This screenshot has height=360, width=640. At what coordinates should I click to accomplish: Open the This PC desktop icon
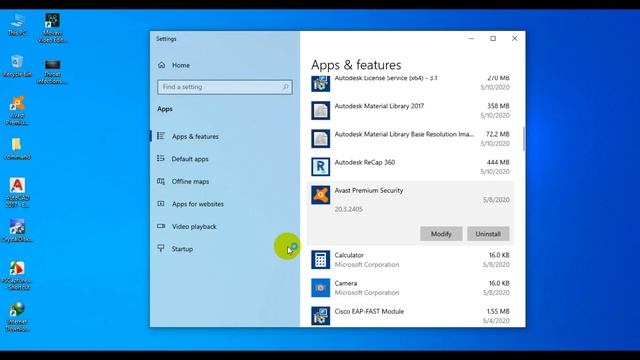click(17, 24)
